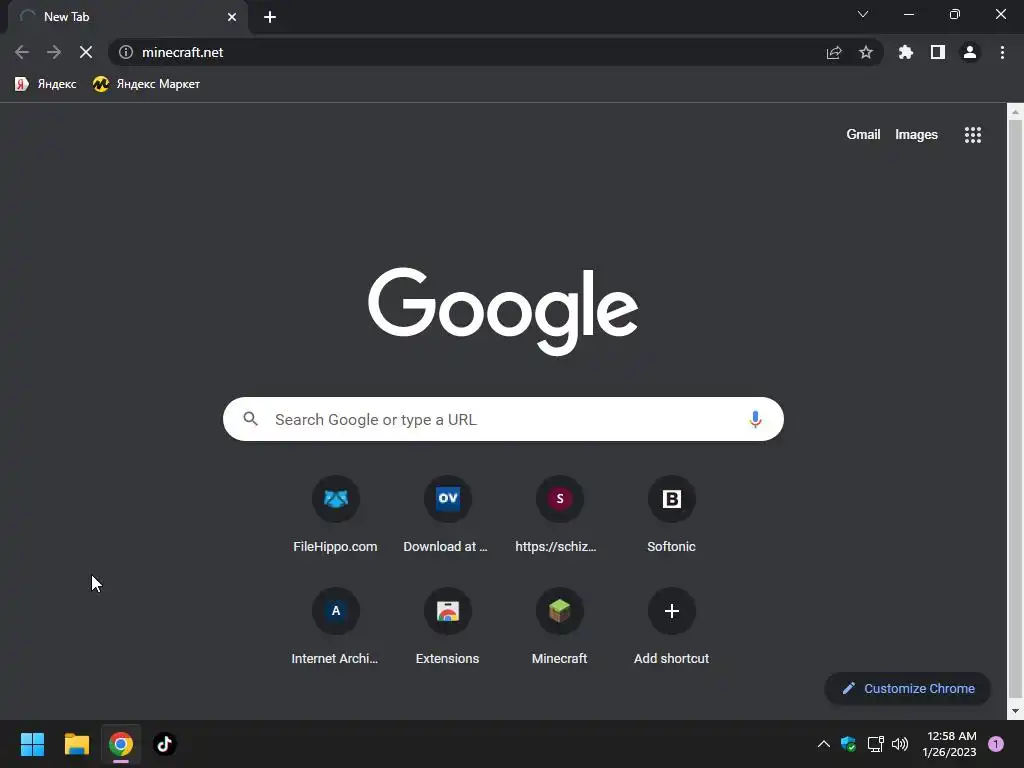Open the Internet Archive shortcut
The image size is (1024, 768).
click(335, 627)
